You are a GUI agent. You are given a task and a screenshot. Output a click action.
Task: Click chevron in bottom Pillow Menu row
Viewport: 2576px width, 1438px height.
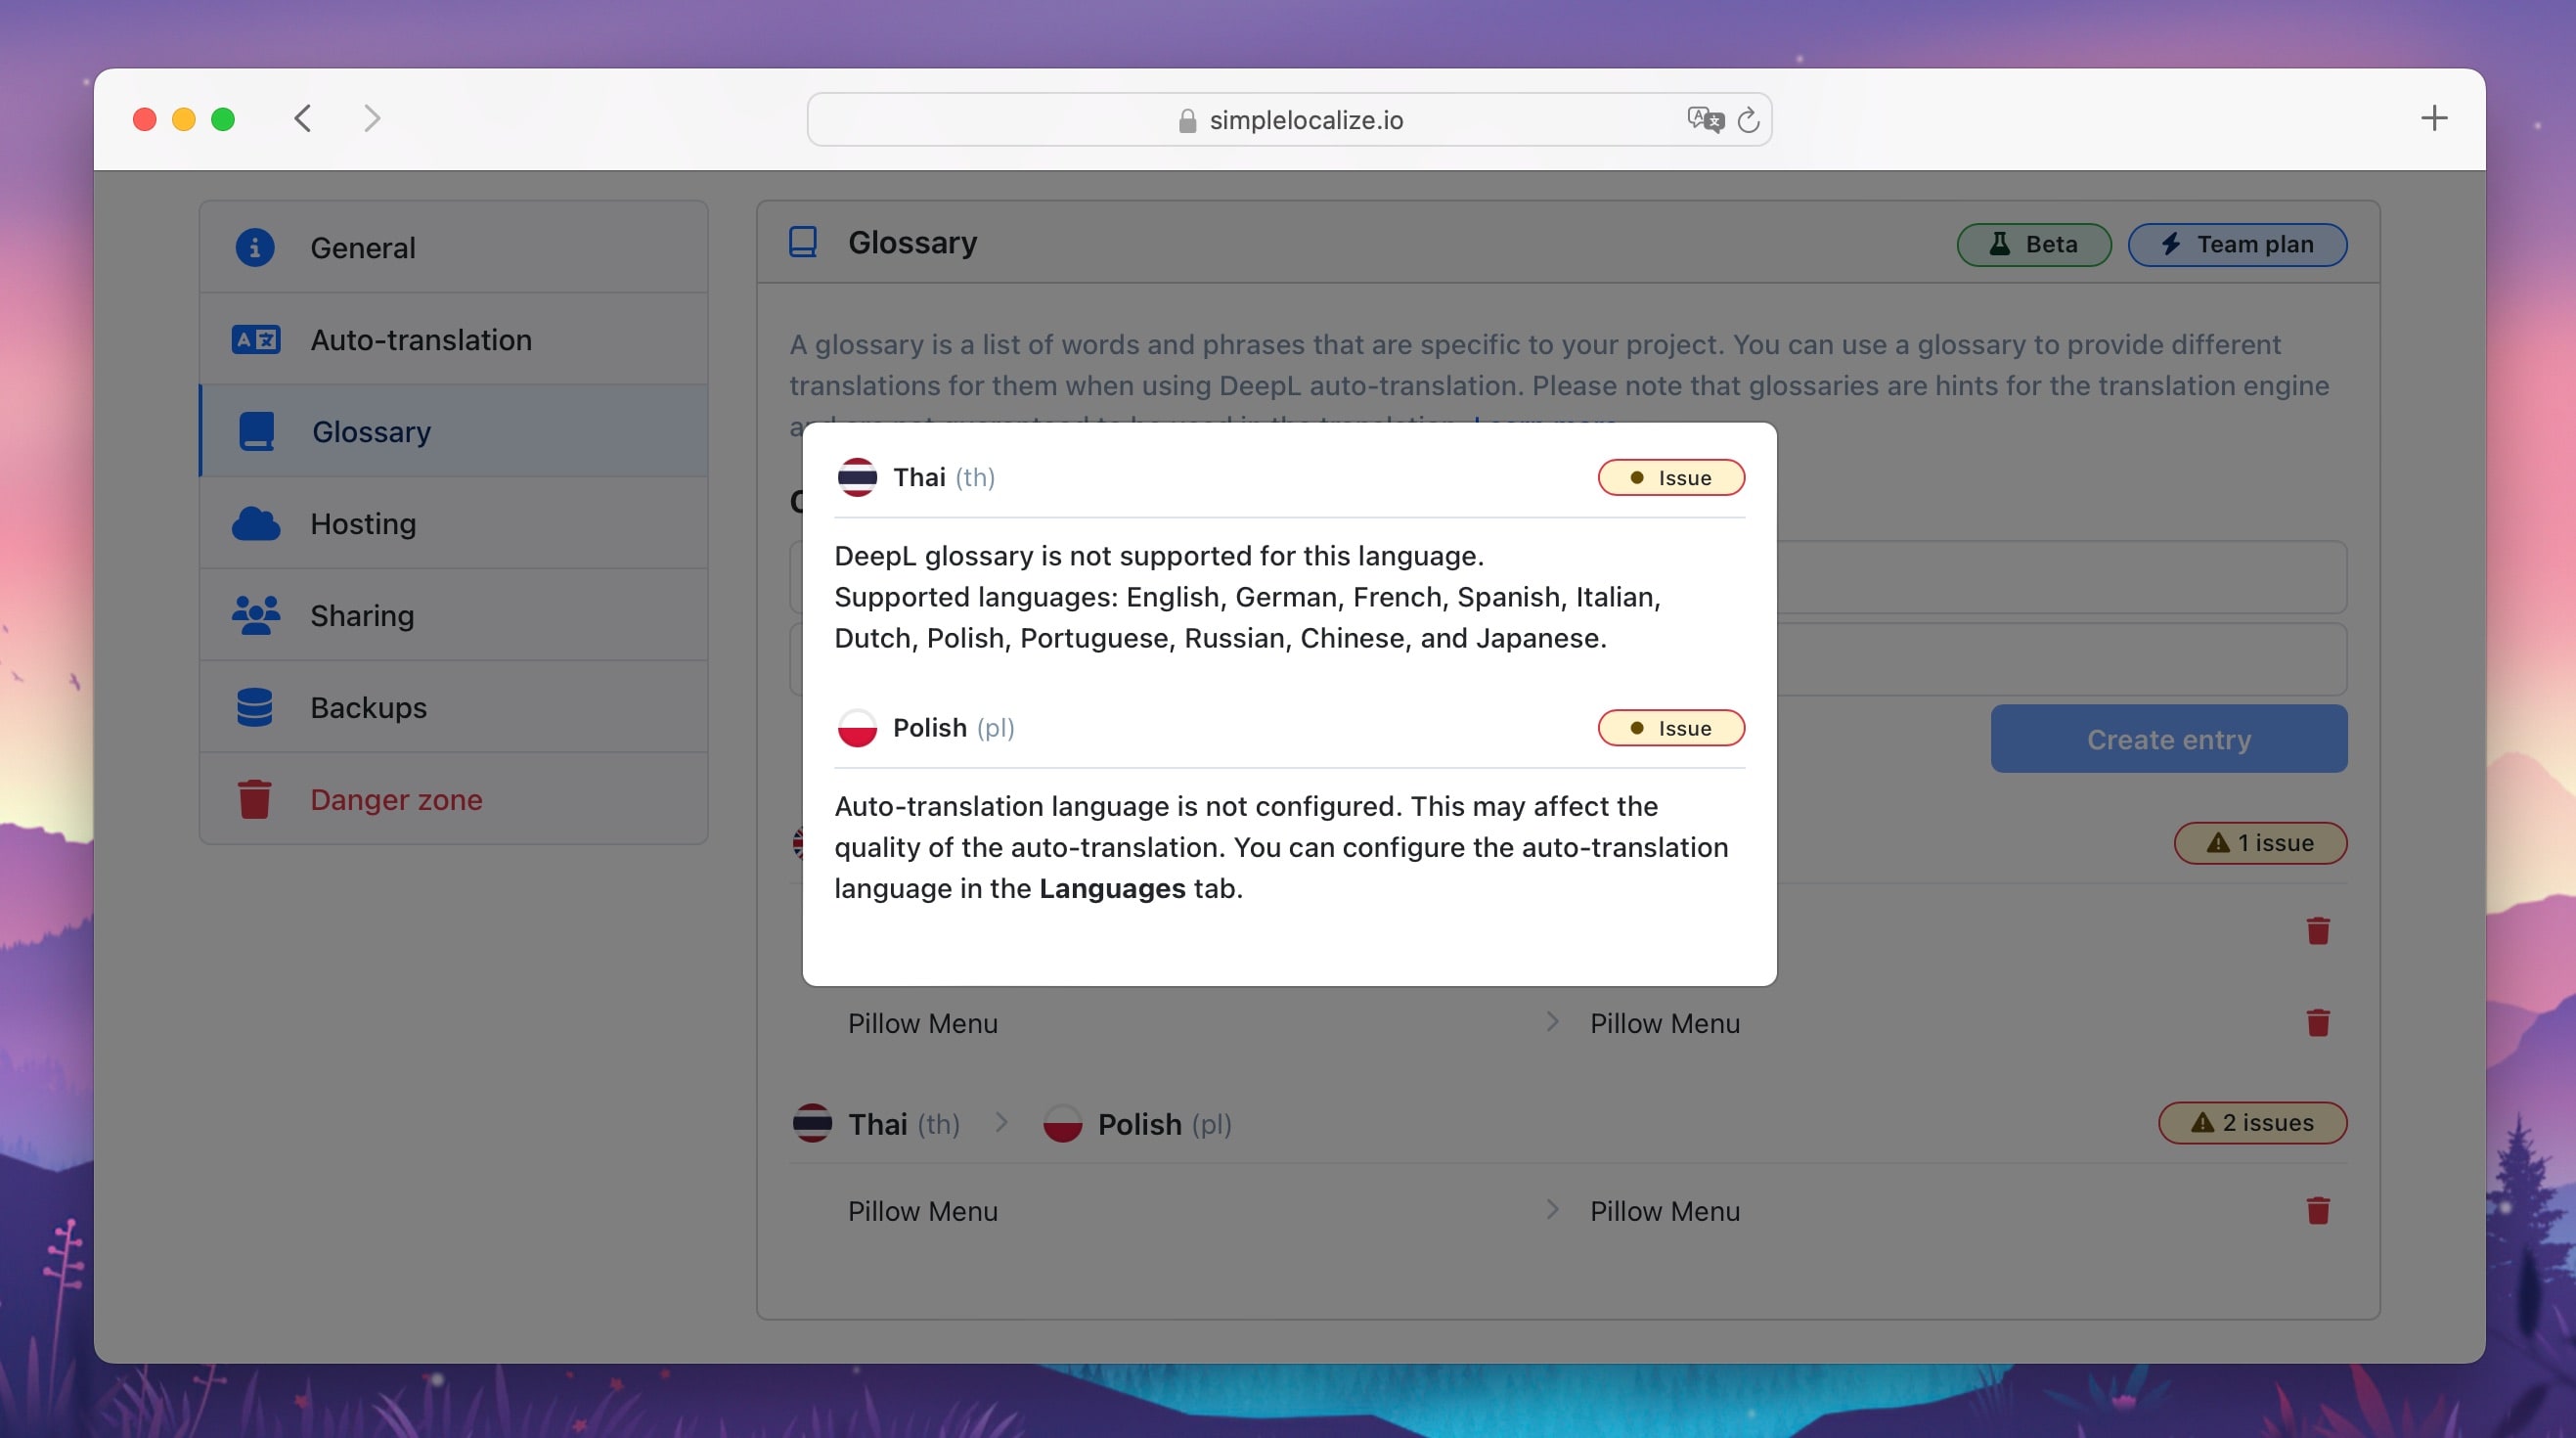pos(1552,1209)
